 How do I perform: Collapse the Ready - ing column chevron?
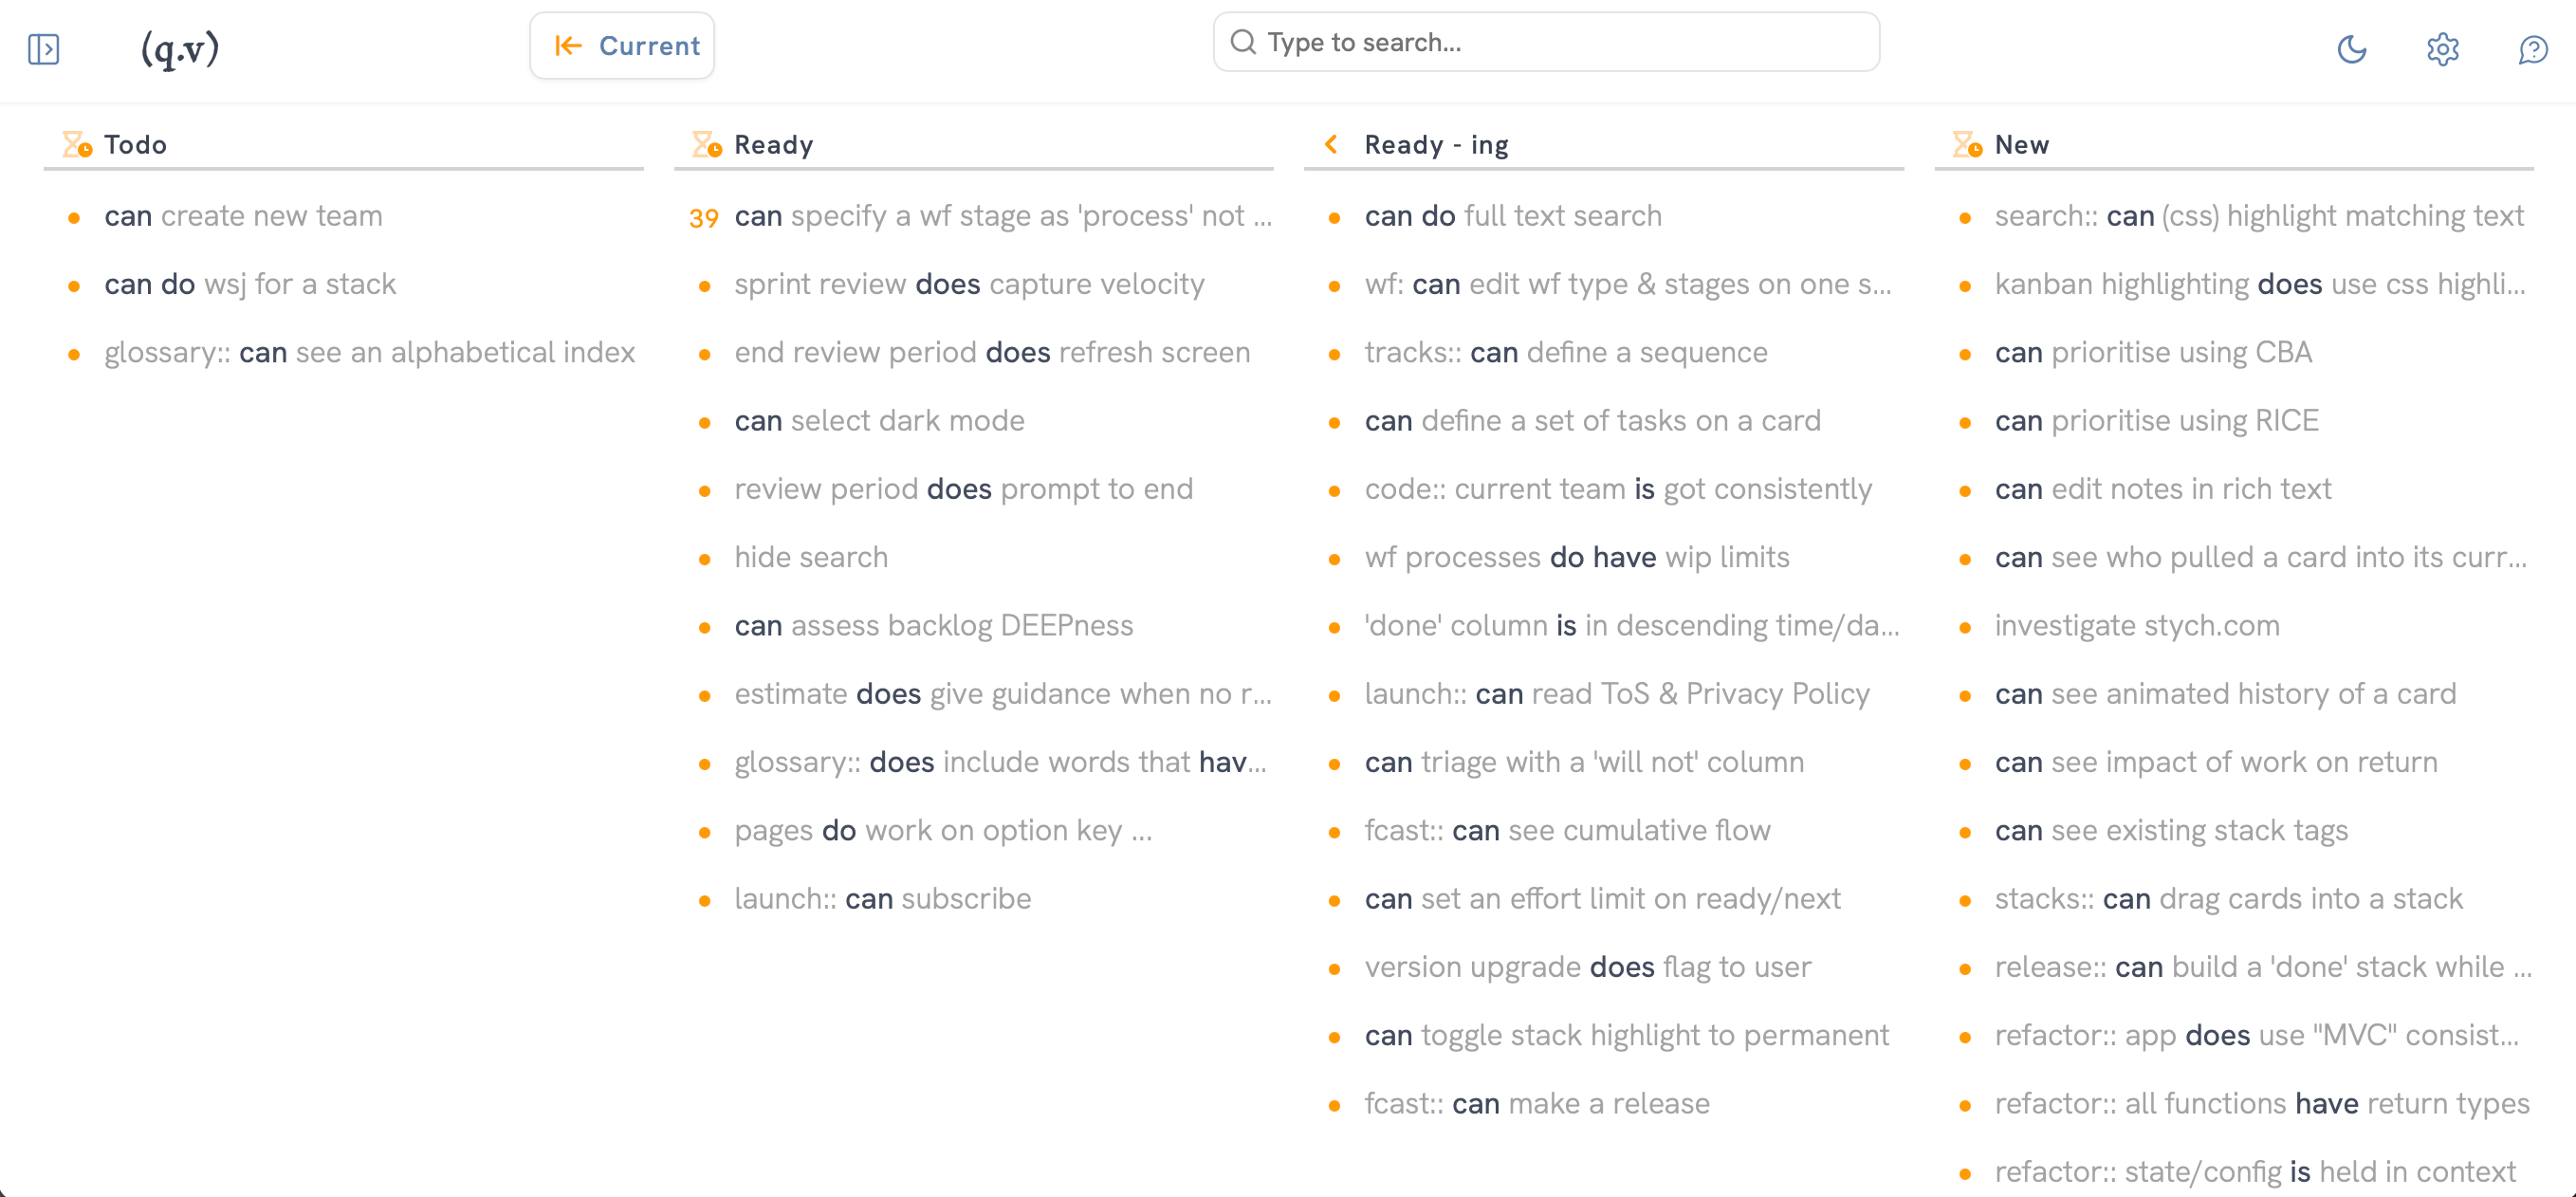click(x=1332, y=145)
